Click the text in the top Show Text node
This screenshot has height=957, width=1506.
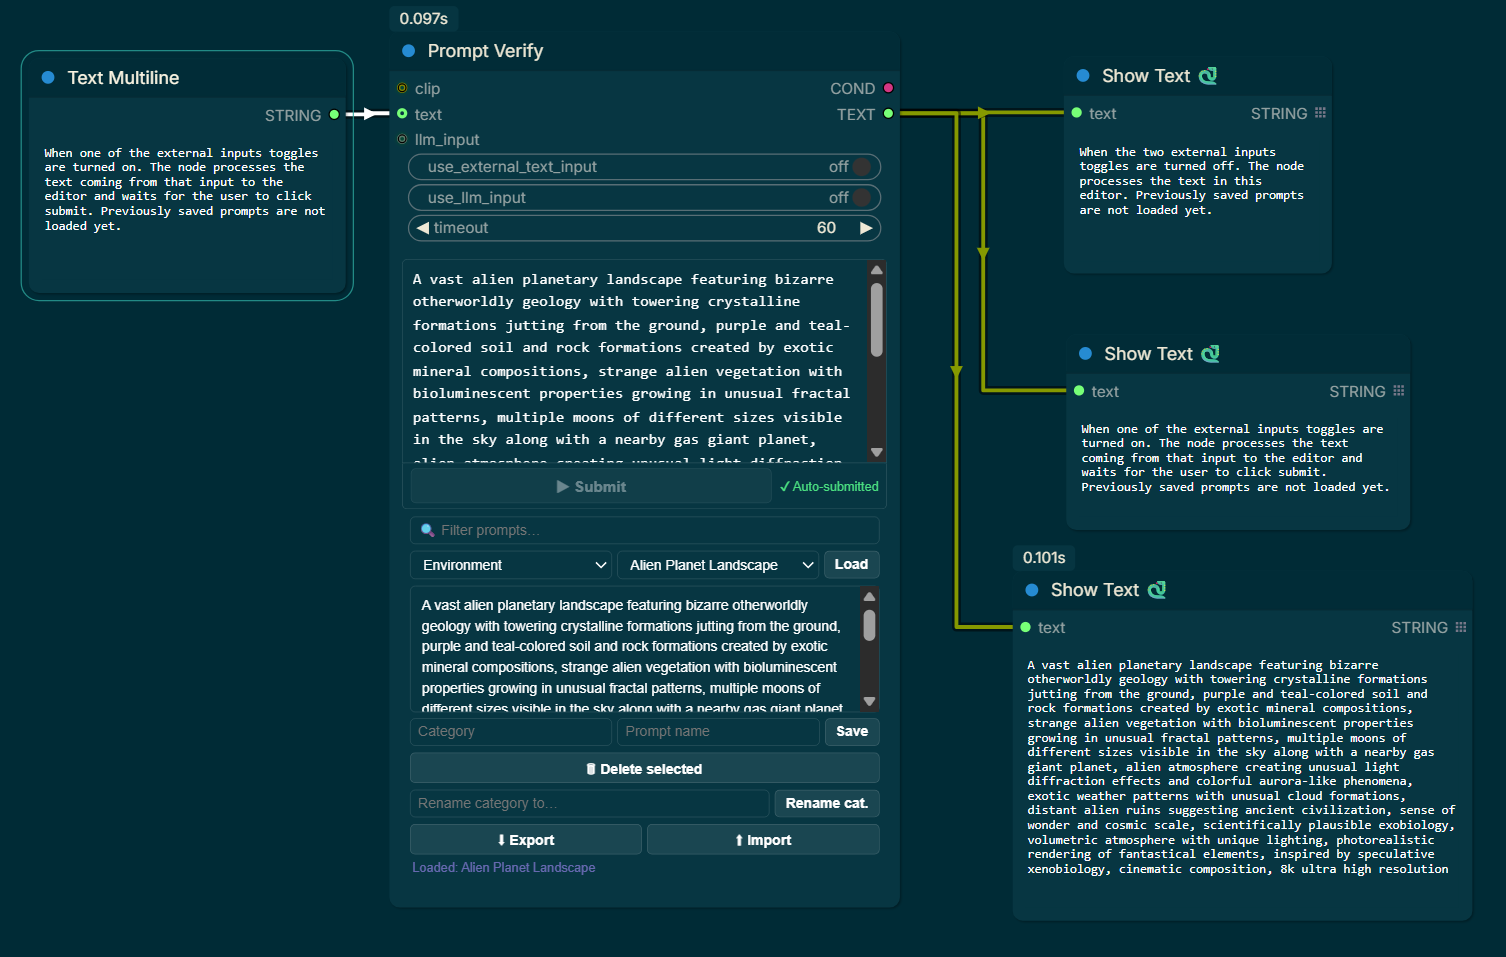pyautogui.click(x=1191, y=181)
